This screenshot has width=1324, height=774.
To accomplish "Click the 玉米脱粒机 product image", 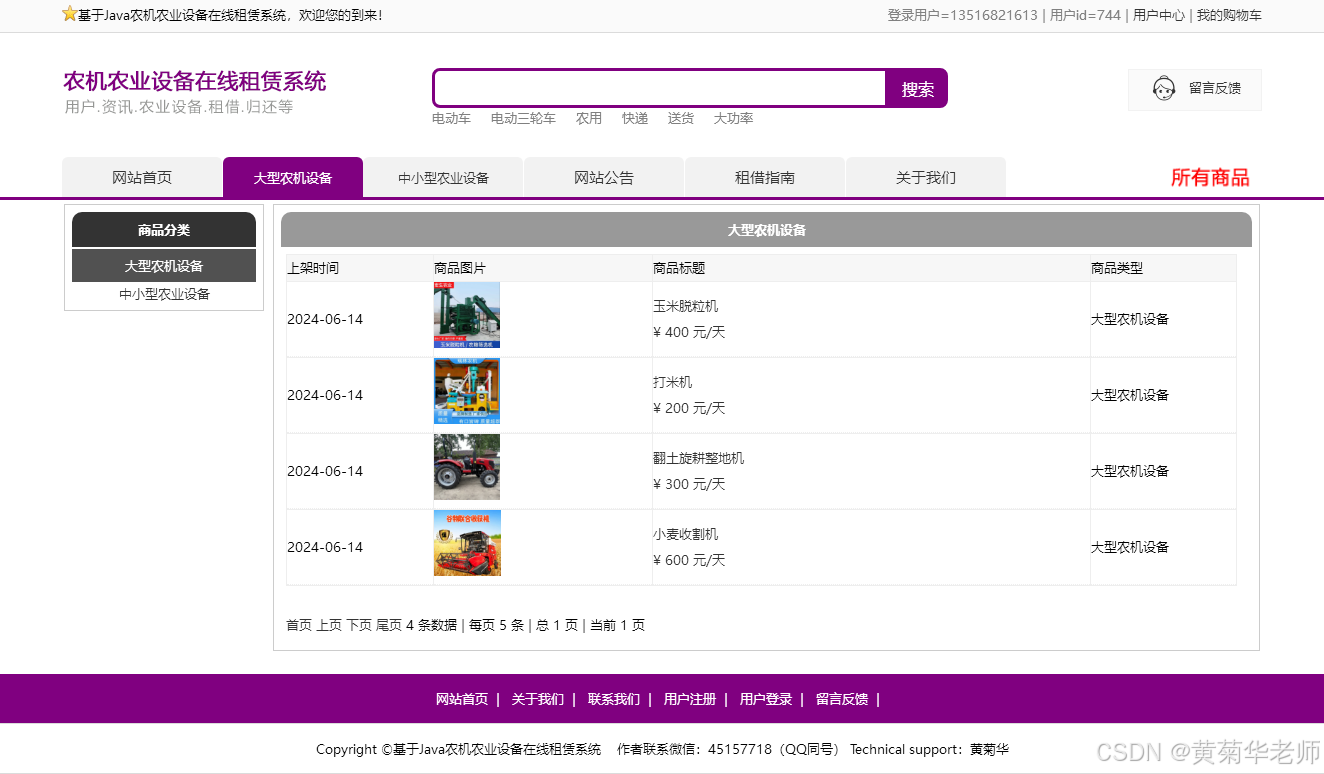I will (466, 315).
